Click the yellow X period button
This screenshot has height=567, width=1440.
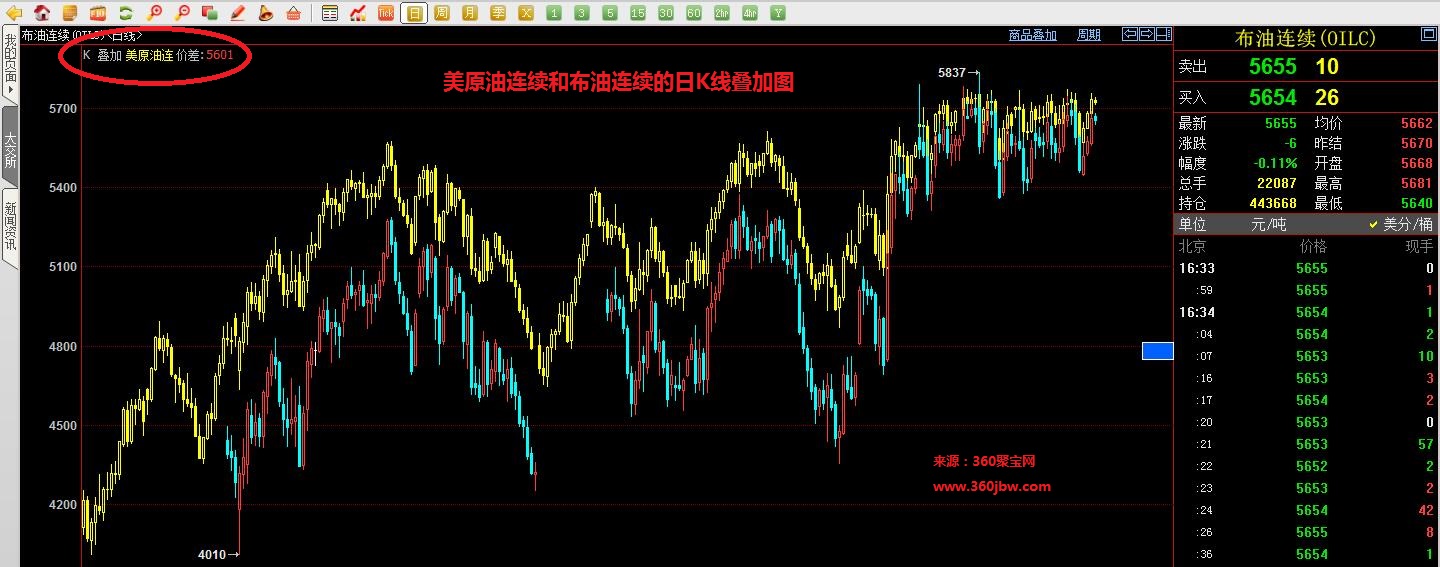click(526, 13)
